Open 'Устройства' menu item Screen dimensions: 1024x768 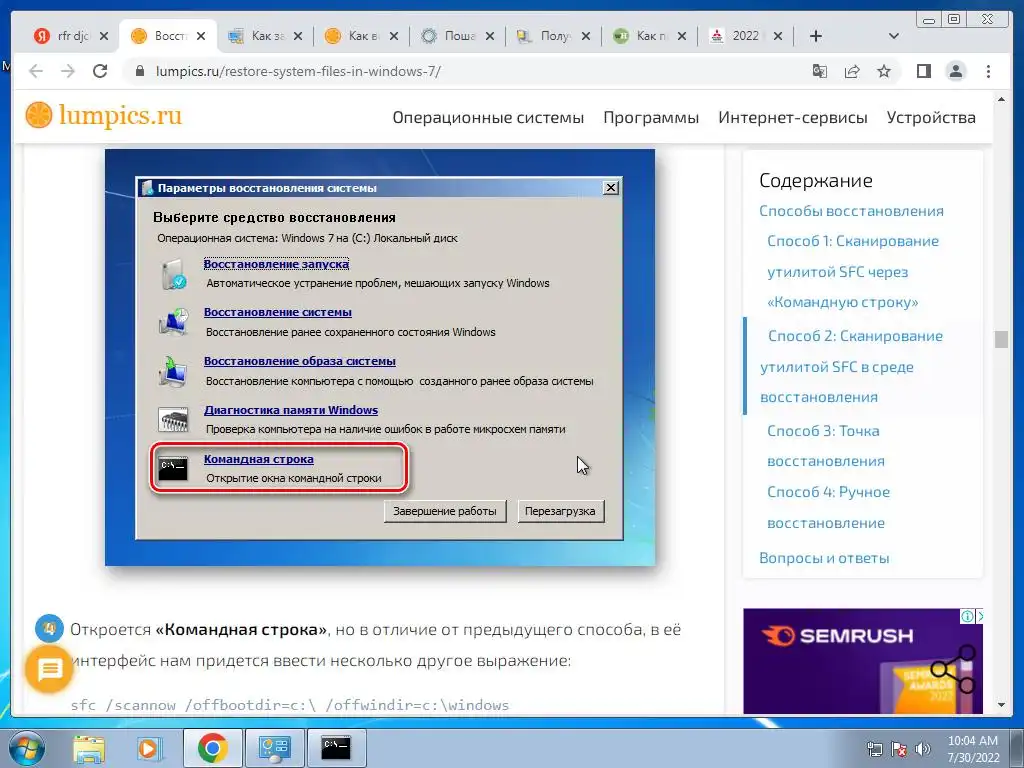[931, 118]
